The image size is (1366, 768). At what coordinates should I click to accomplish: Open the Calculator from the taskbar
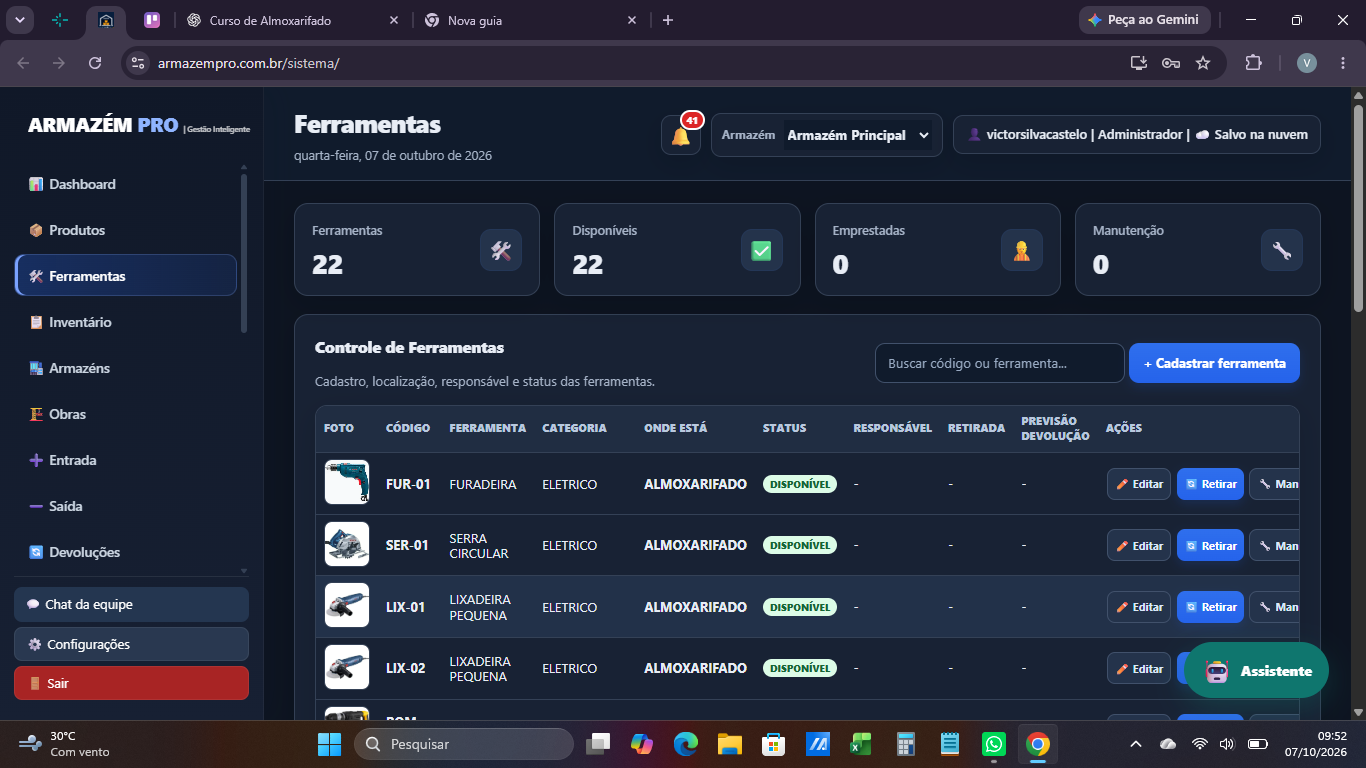click(906, 744)
